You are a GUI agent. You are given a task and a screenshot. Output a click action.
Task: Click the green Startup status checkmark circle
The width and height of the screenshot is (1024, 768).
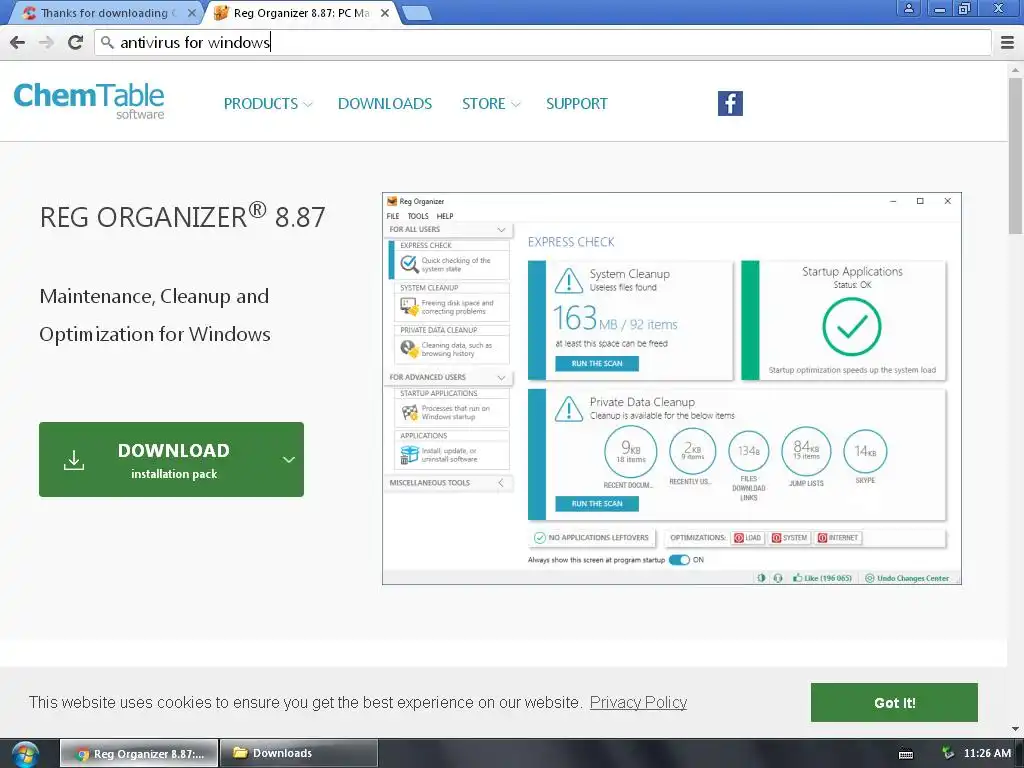point(852,327)
